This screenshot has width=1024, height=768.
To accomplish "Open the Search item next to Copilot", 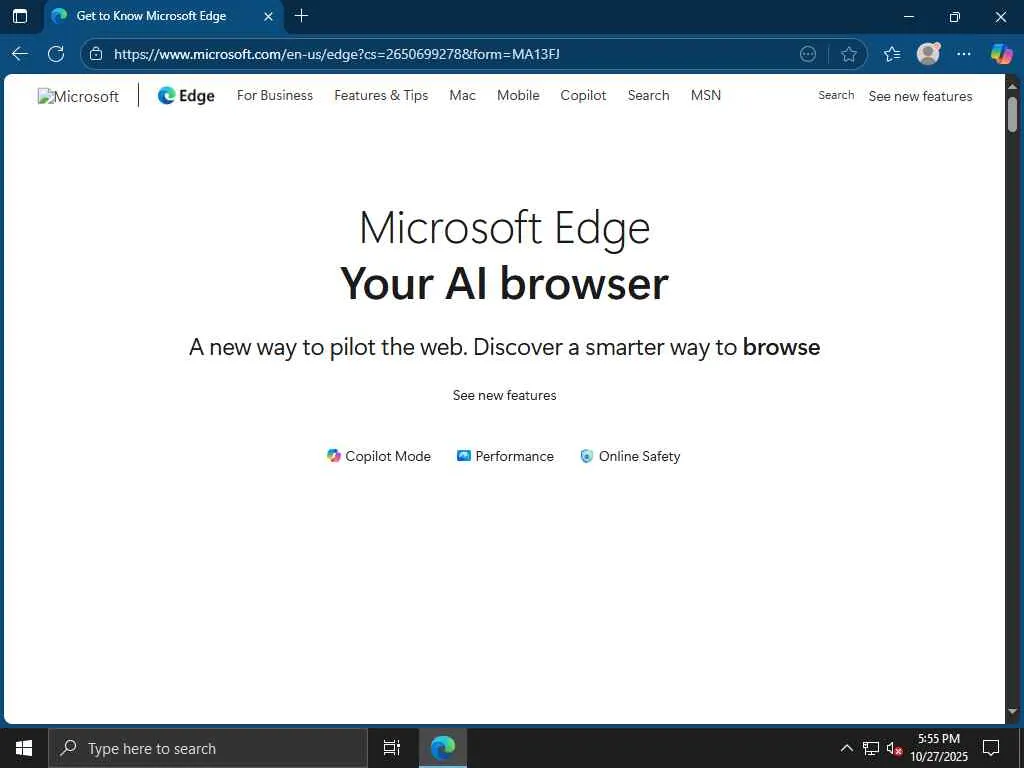I will pyautogui.click(x=648, y=95).
